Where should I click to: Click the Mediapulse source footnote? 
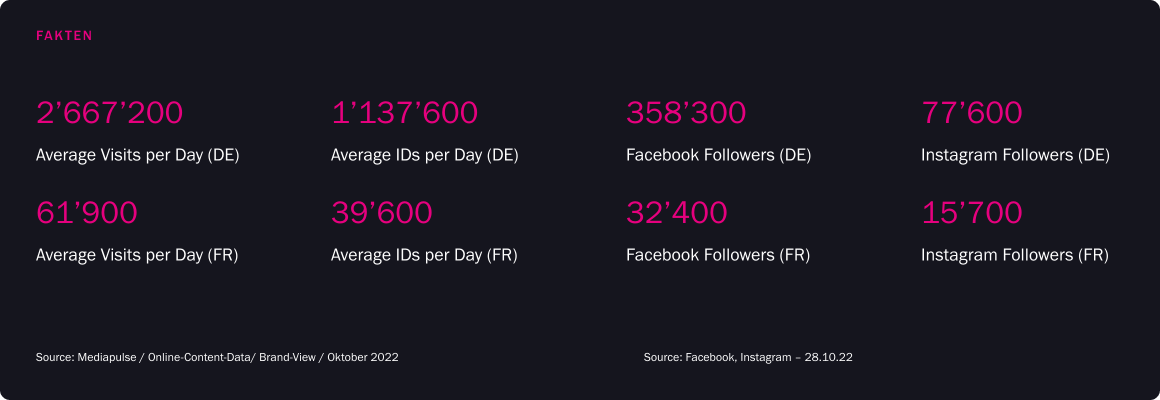(217, 357)
